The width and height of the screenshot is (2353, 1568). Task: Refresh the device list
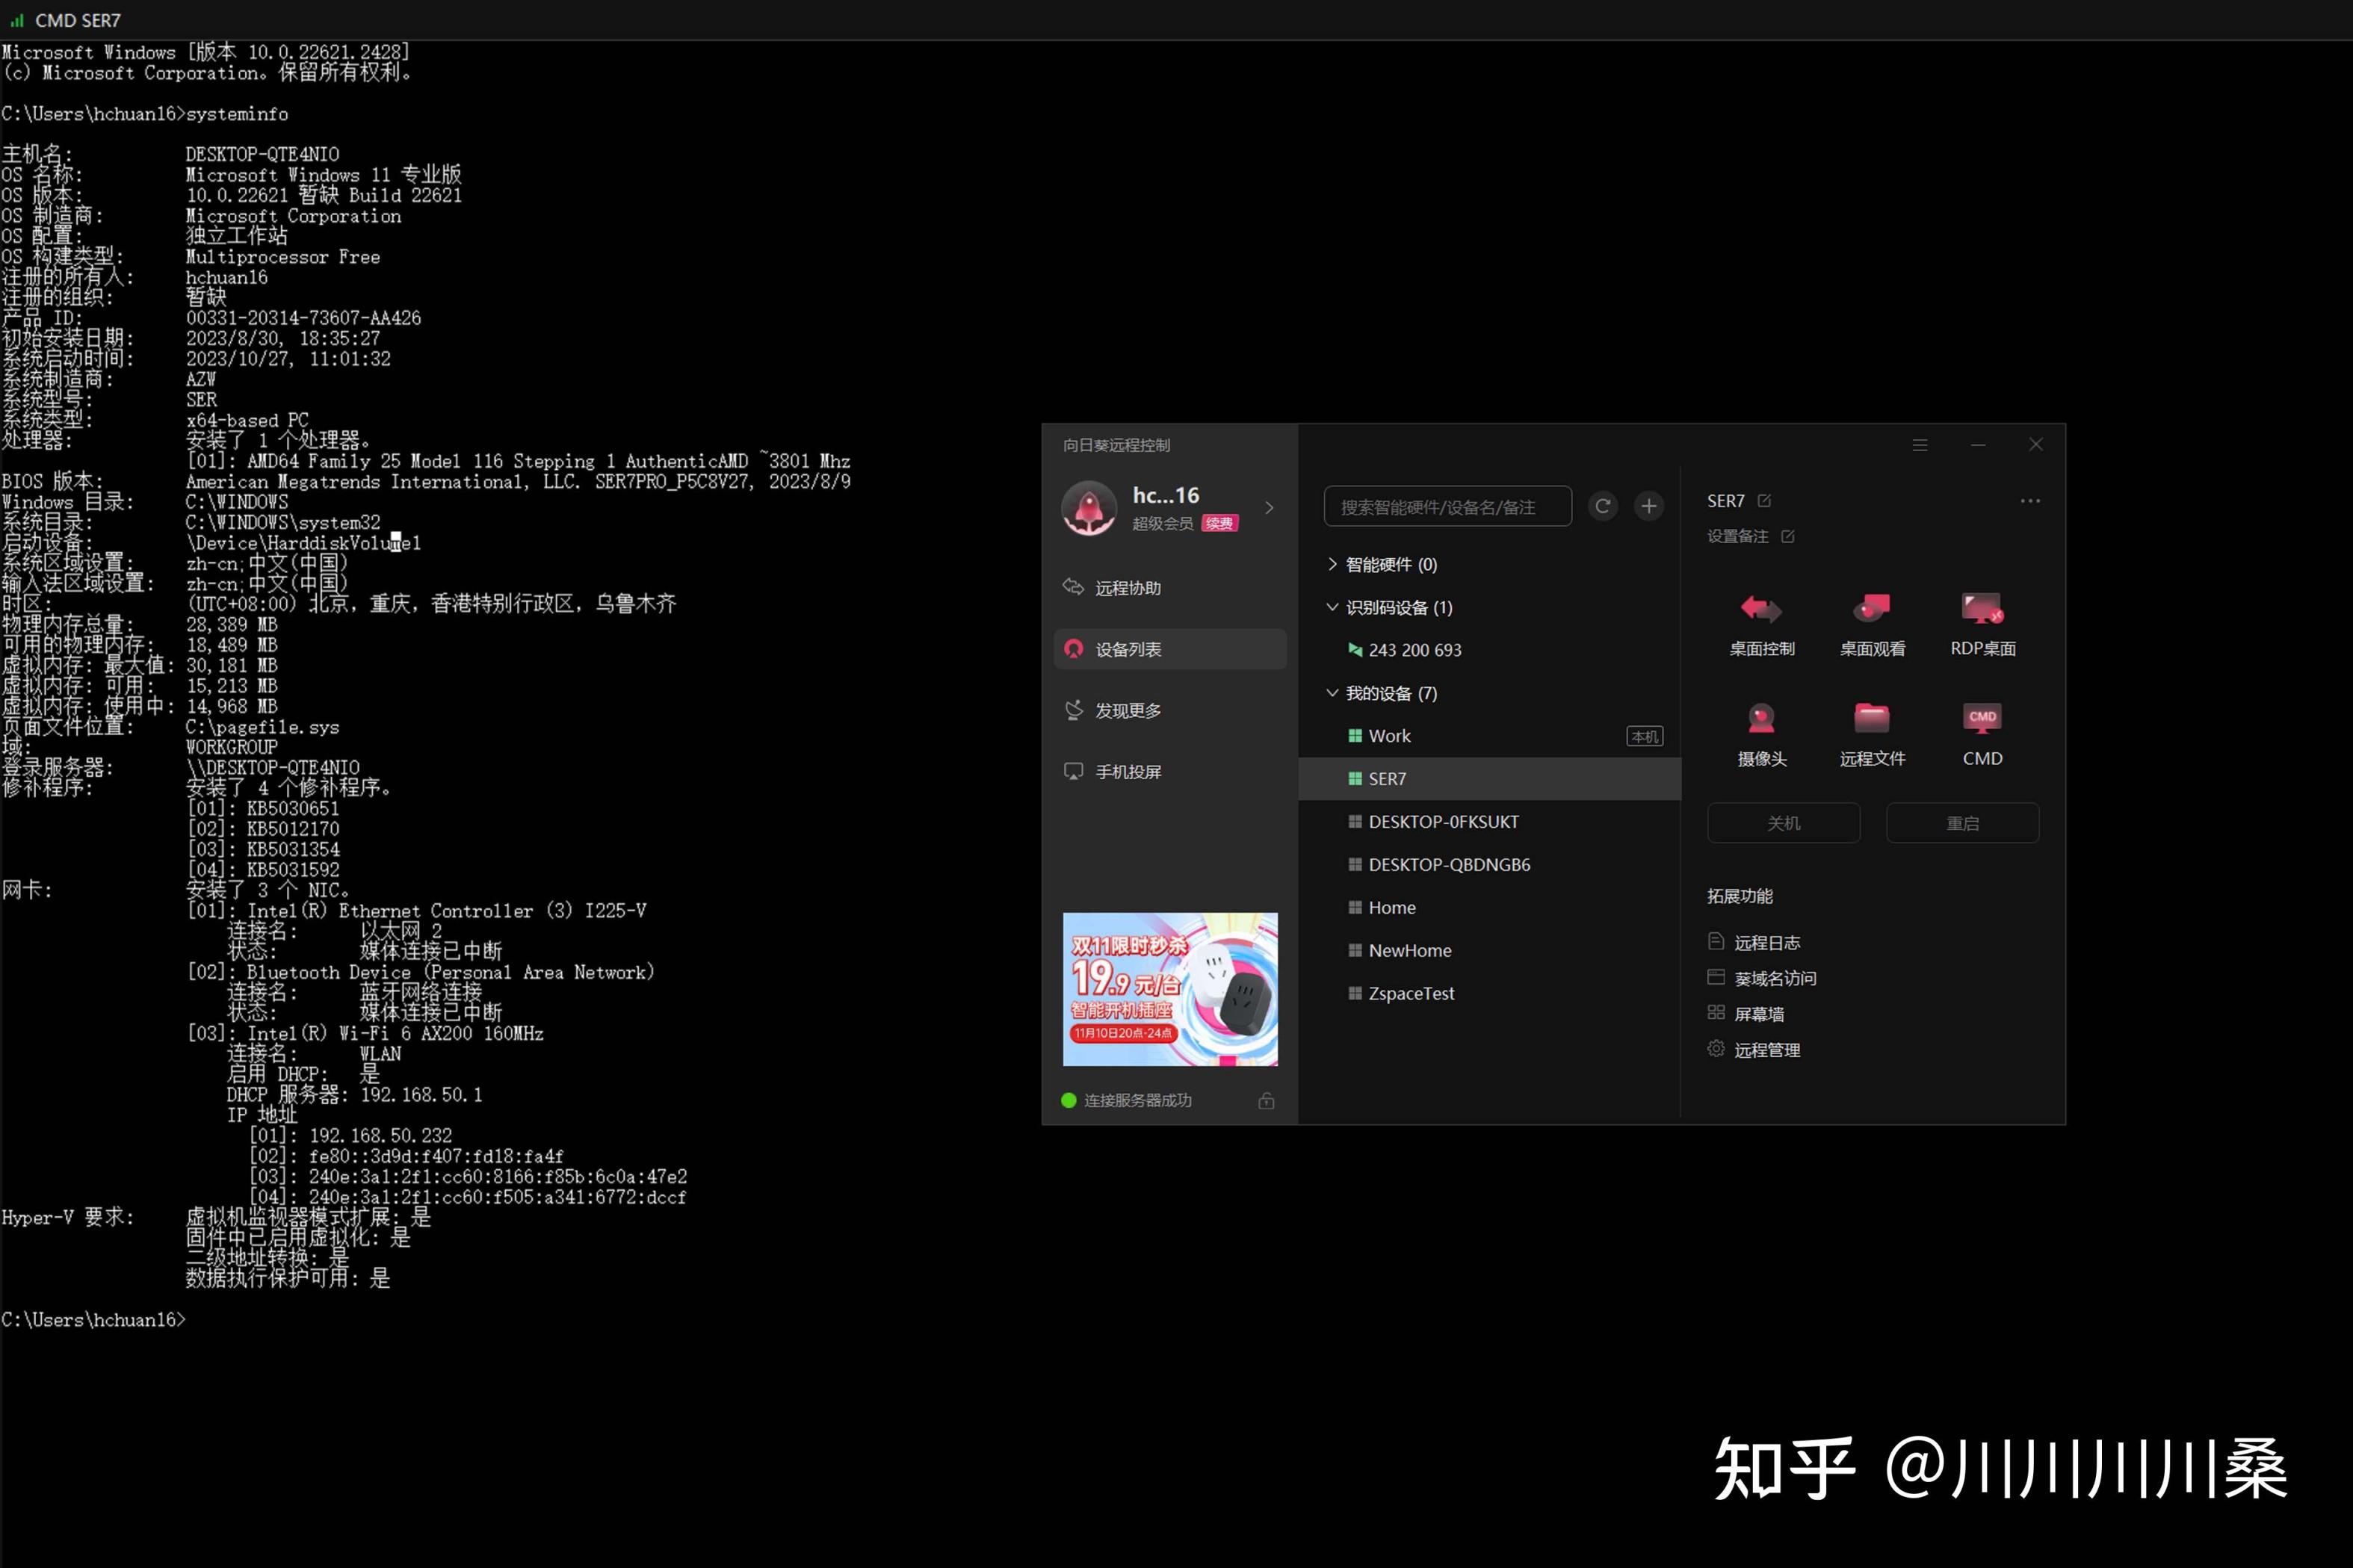1602,506
